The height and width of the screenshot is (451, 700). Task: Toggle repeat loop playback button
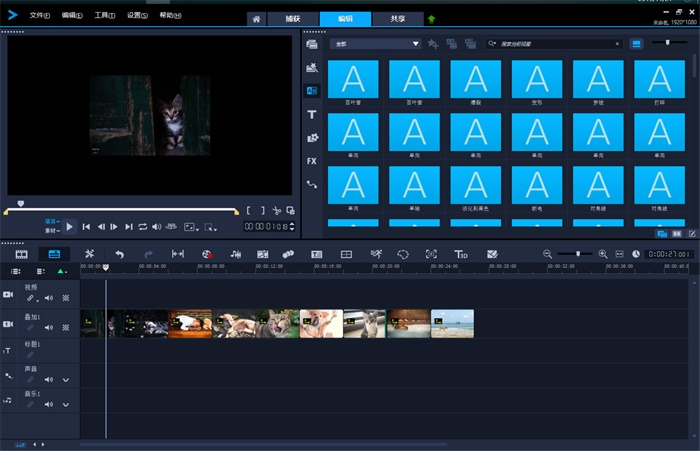pos(142,227)
